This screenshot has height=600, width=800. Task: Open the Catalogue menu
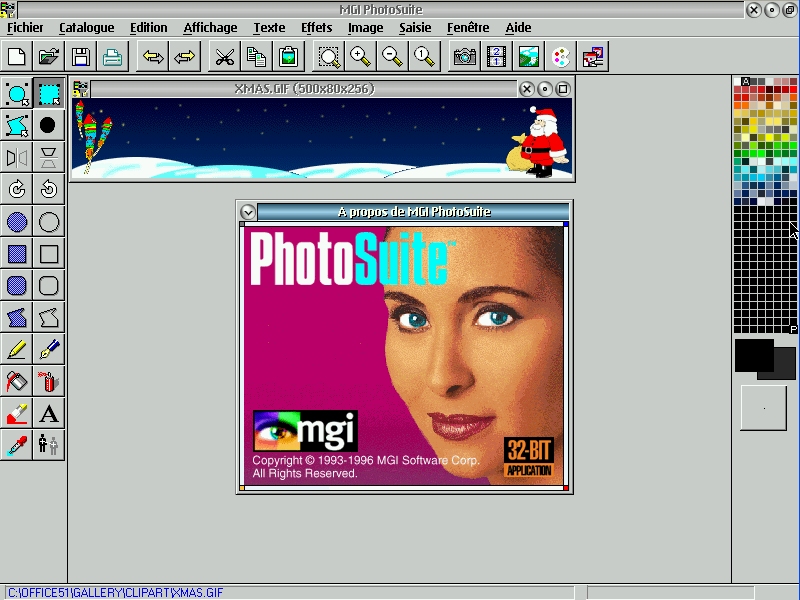86,28
